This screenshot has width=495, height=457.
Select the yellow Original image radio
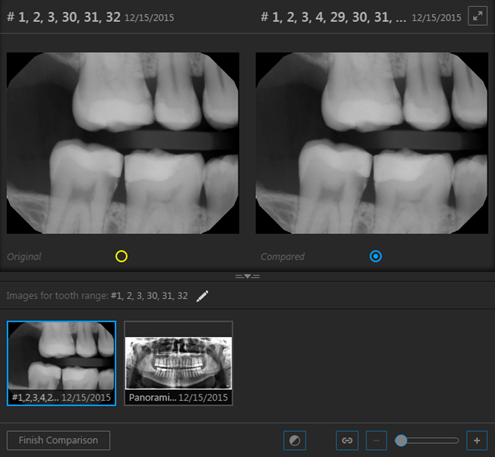tap(121, 256)
